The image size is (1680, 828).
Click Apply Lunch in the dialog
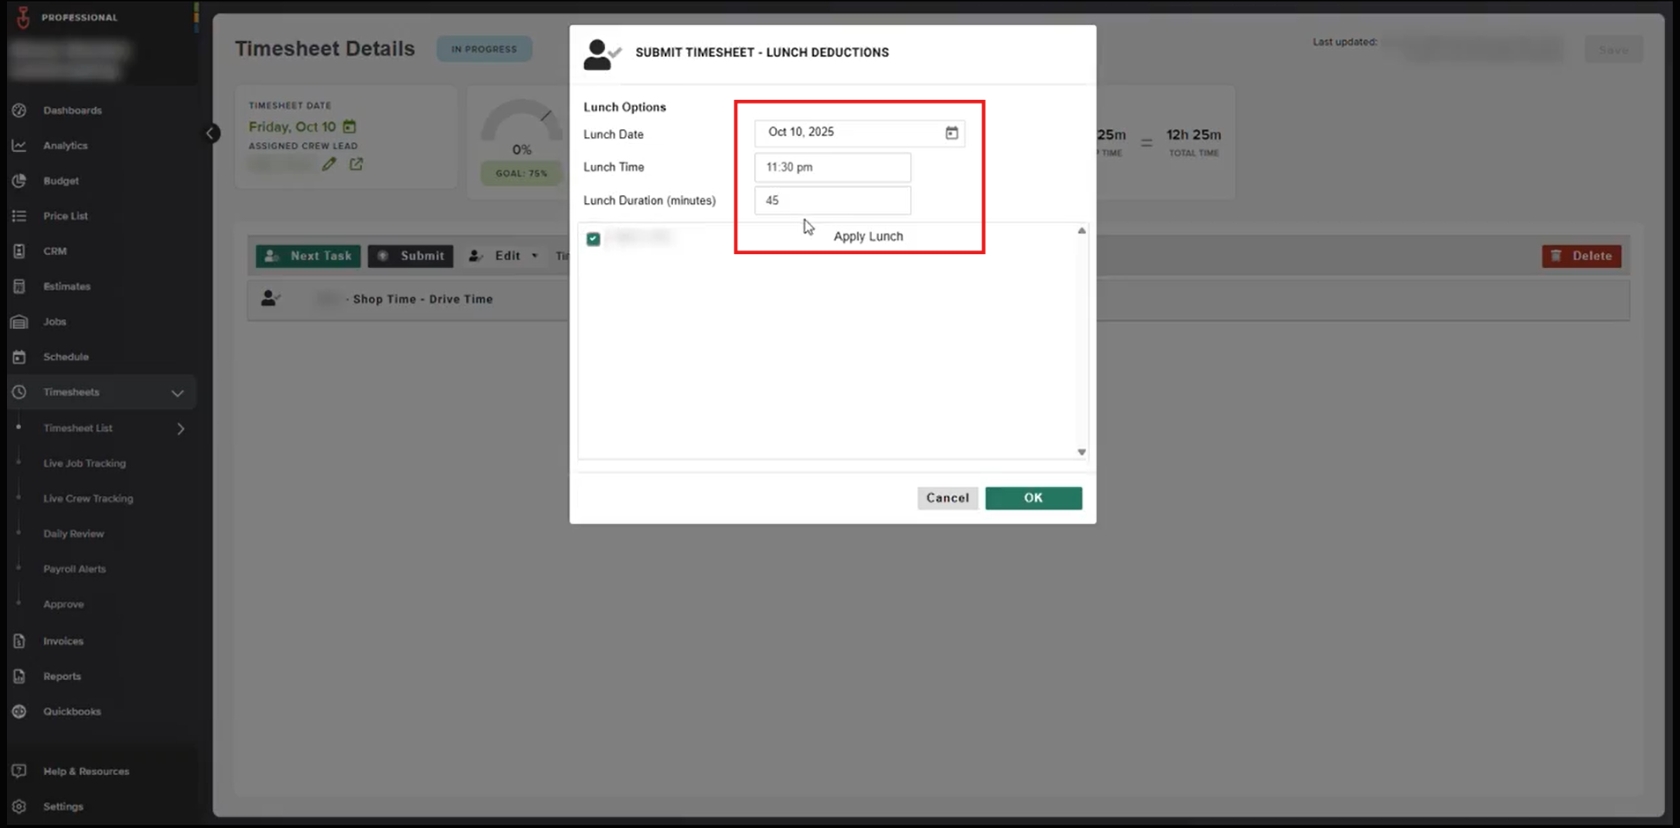pyautogui.click(x=868, y=237)
